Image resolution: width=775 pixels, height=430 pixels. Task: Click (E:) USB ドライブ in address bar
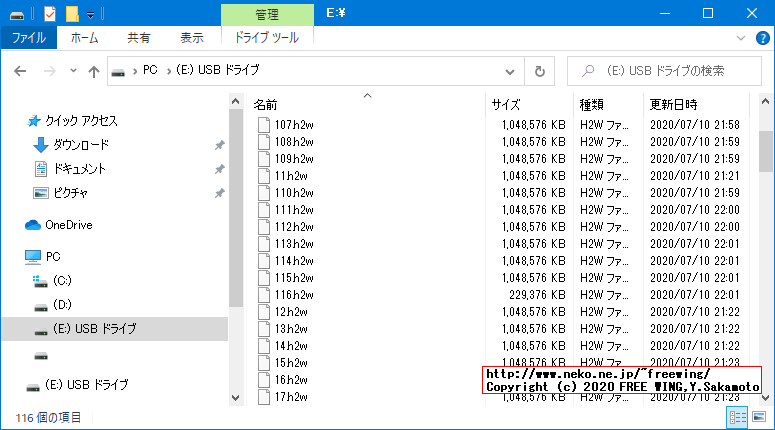pyautogui.click(x=217, y=70)
